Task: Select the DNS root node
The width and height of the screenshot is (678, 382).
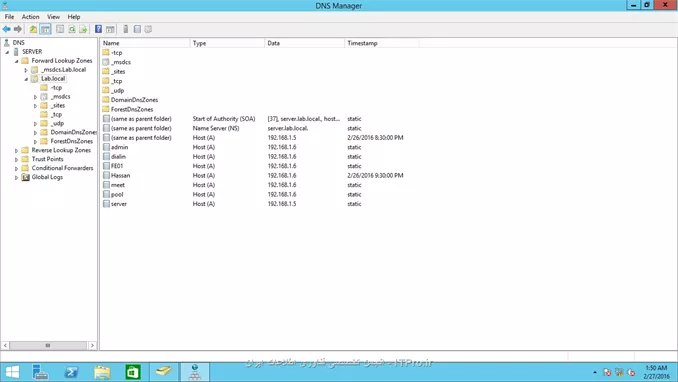Action: (x=19, y=42)
